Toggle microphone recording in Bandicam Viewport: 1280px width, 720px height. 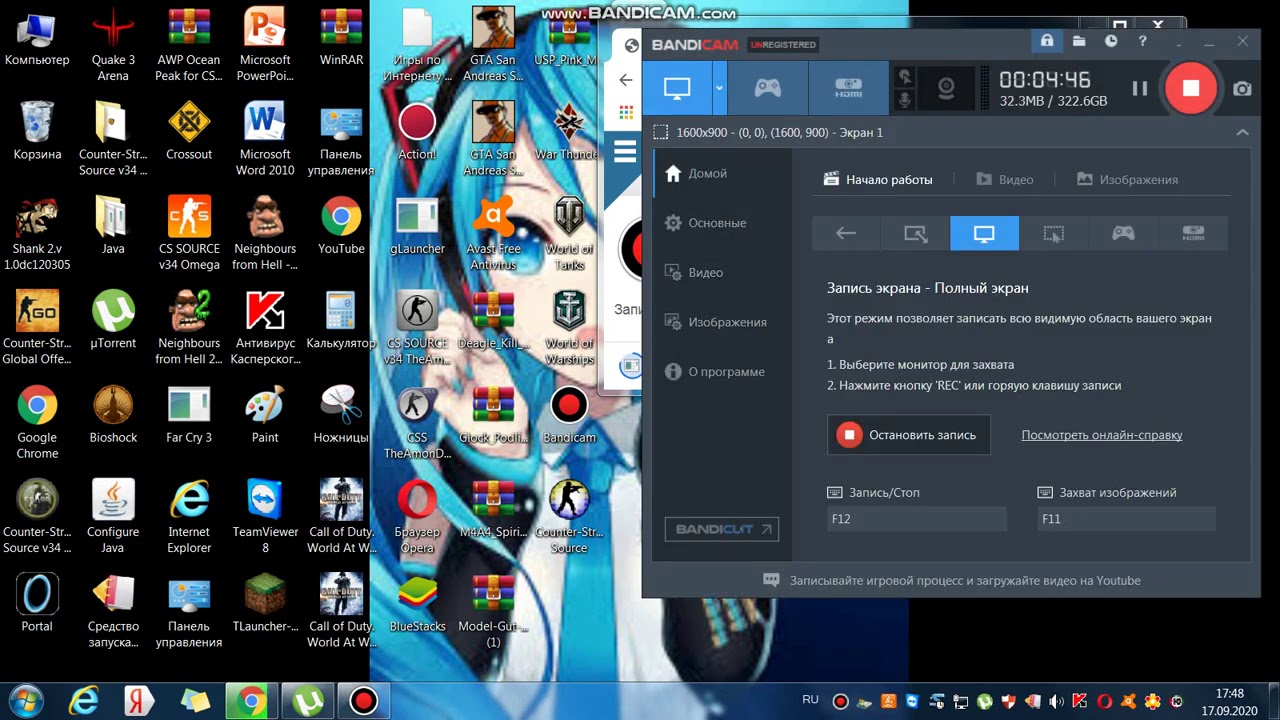(905, 100)
